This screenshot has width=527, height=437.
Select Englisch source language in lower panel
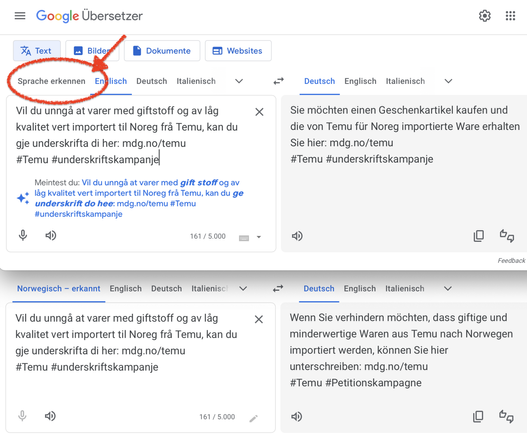126,288
